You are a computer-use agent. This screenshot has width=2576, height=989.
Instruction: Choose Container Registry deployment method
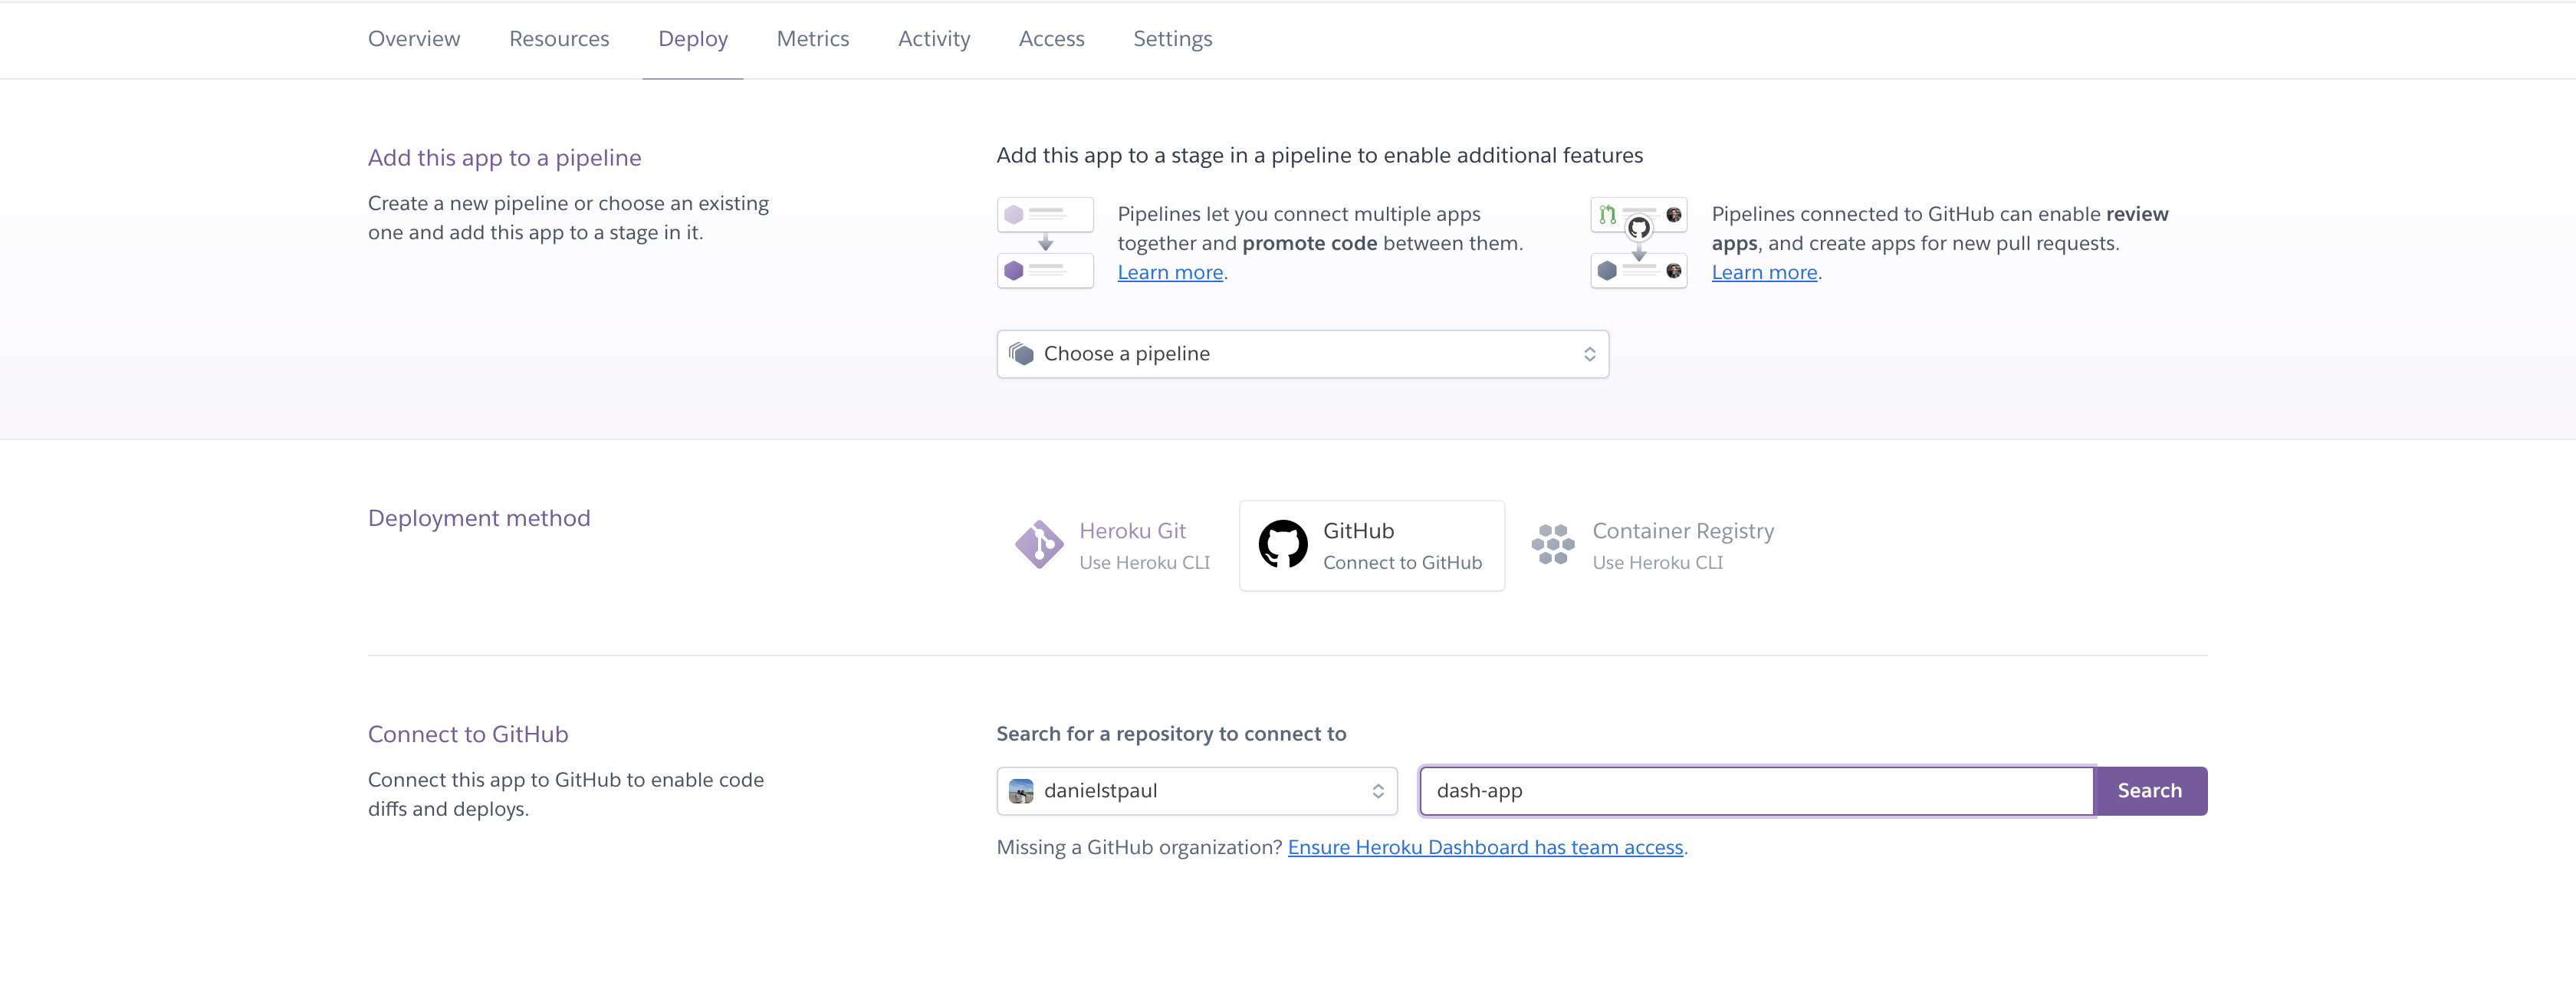[x=1652, y=546]
